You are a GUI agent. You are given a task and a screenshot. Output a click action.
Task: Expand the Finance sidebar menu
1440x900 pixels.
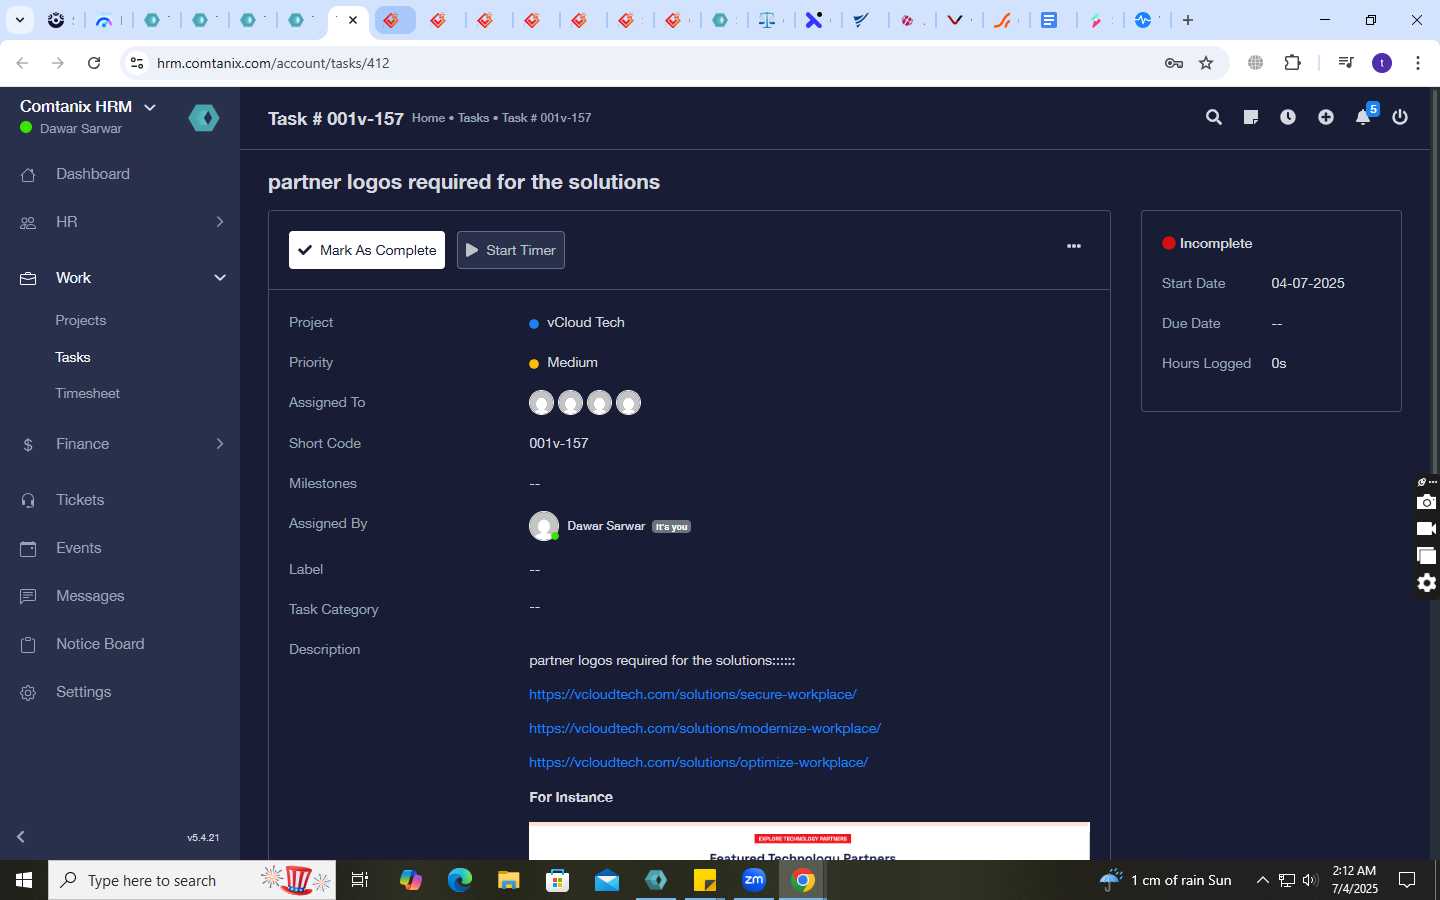tap(120, 444)
